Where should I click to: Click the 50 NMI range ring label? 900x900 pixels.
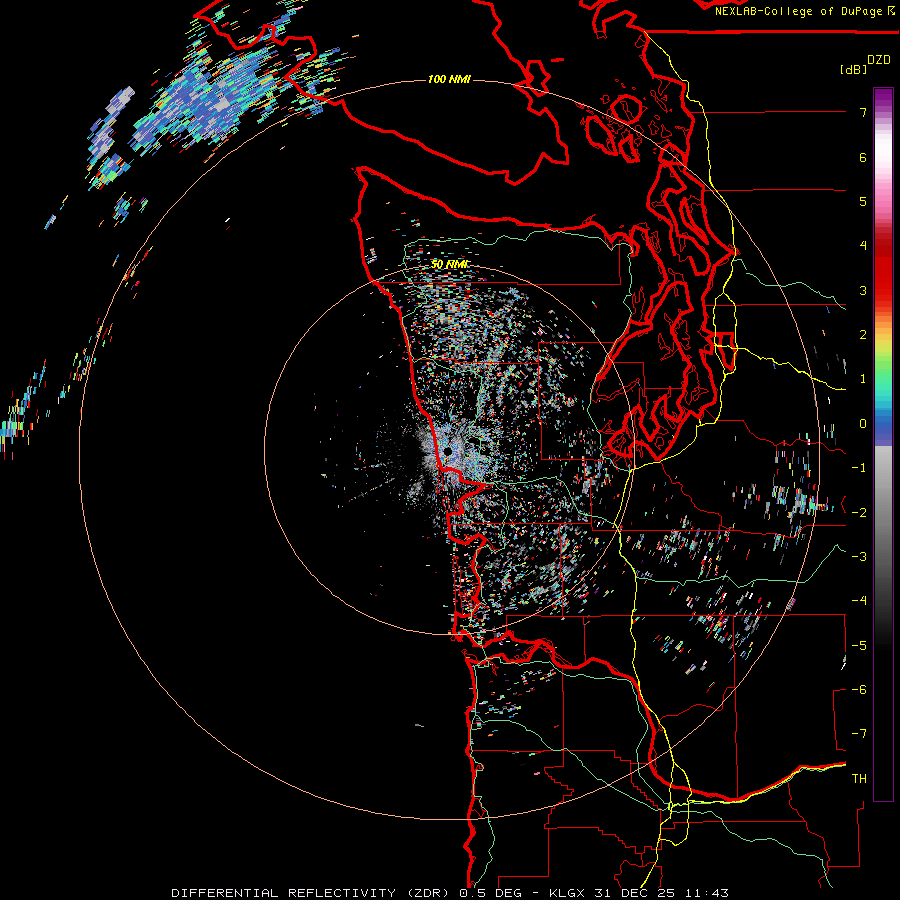449,264
